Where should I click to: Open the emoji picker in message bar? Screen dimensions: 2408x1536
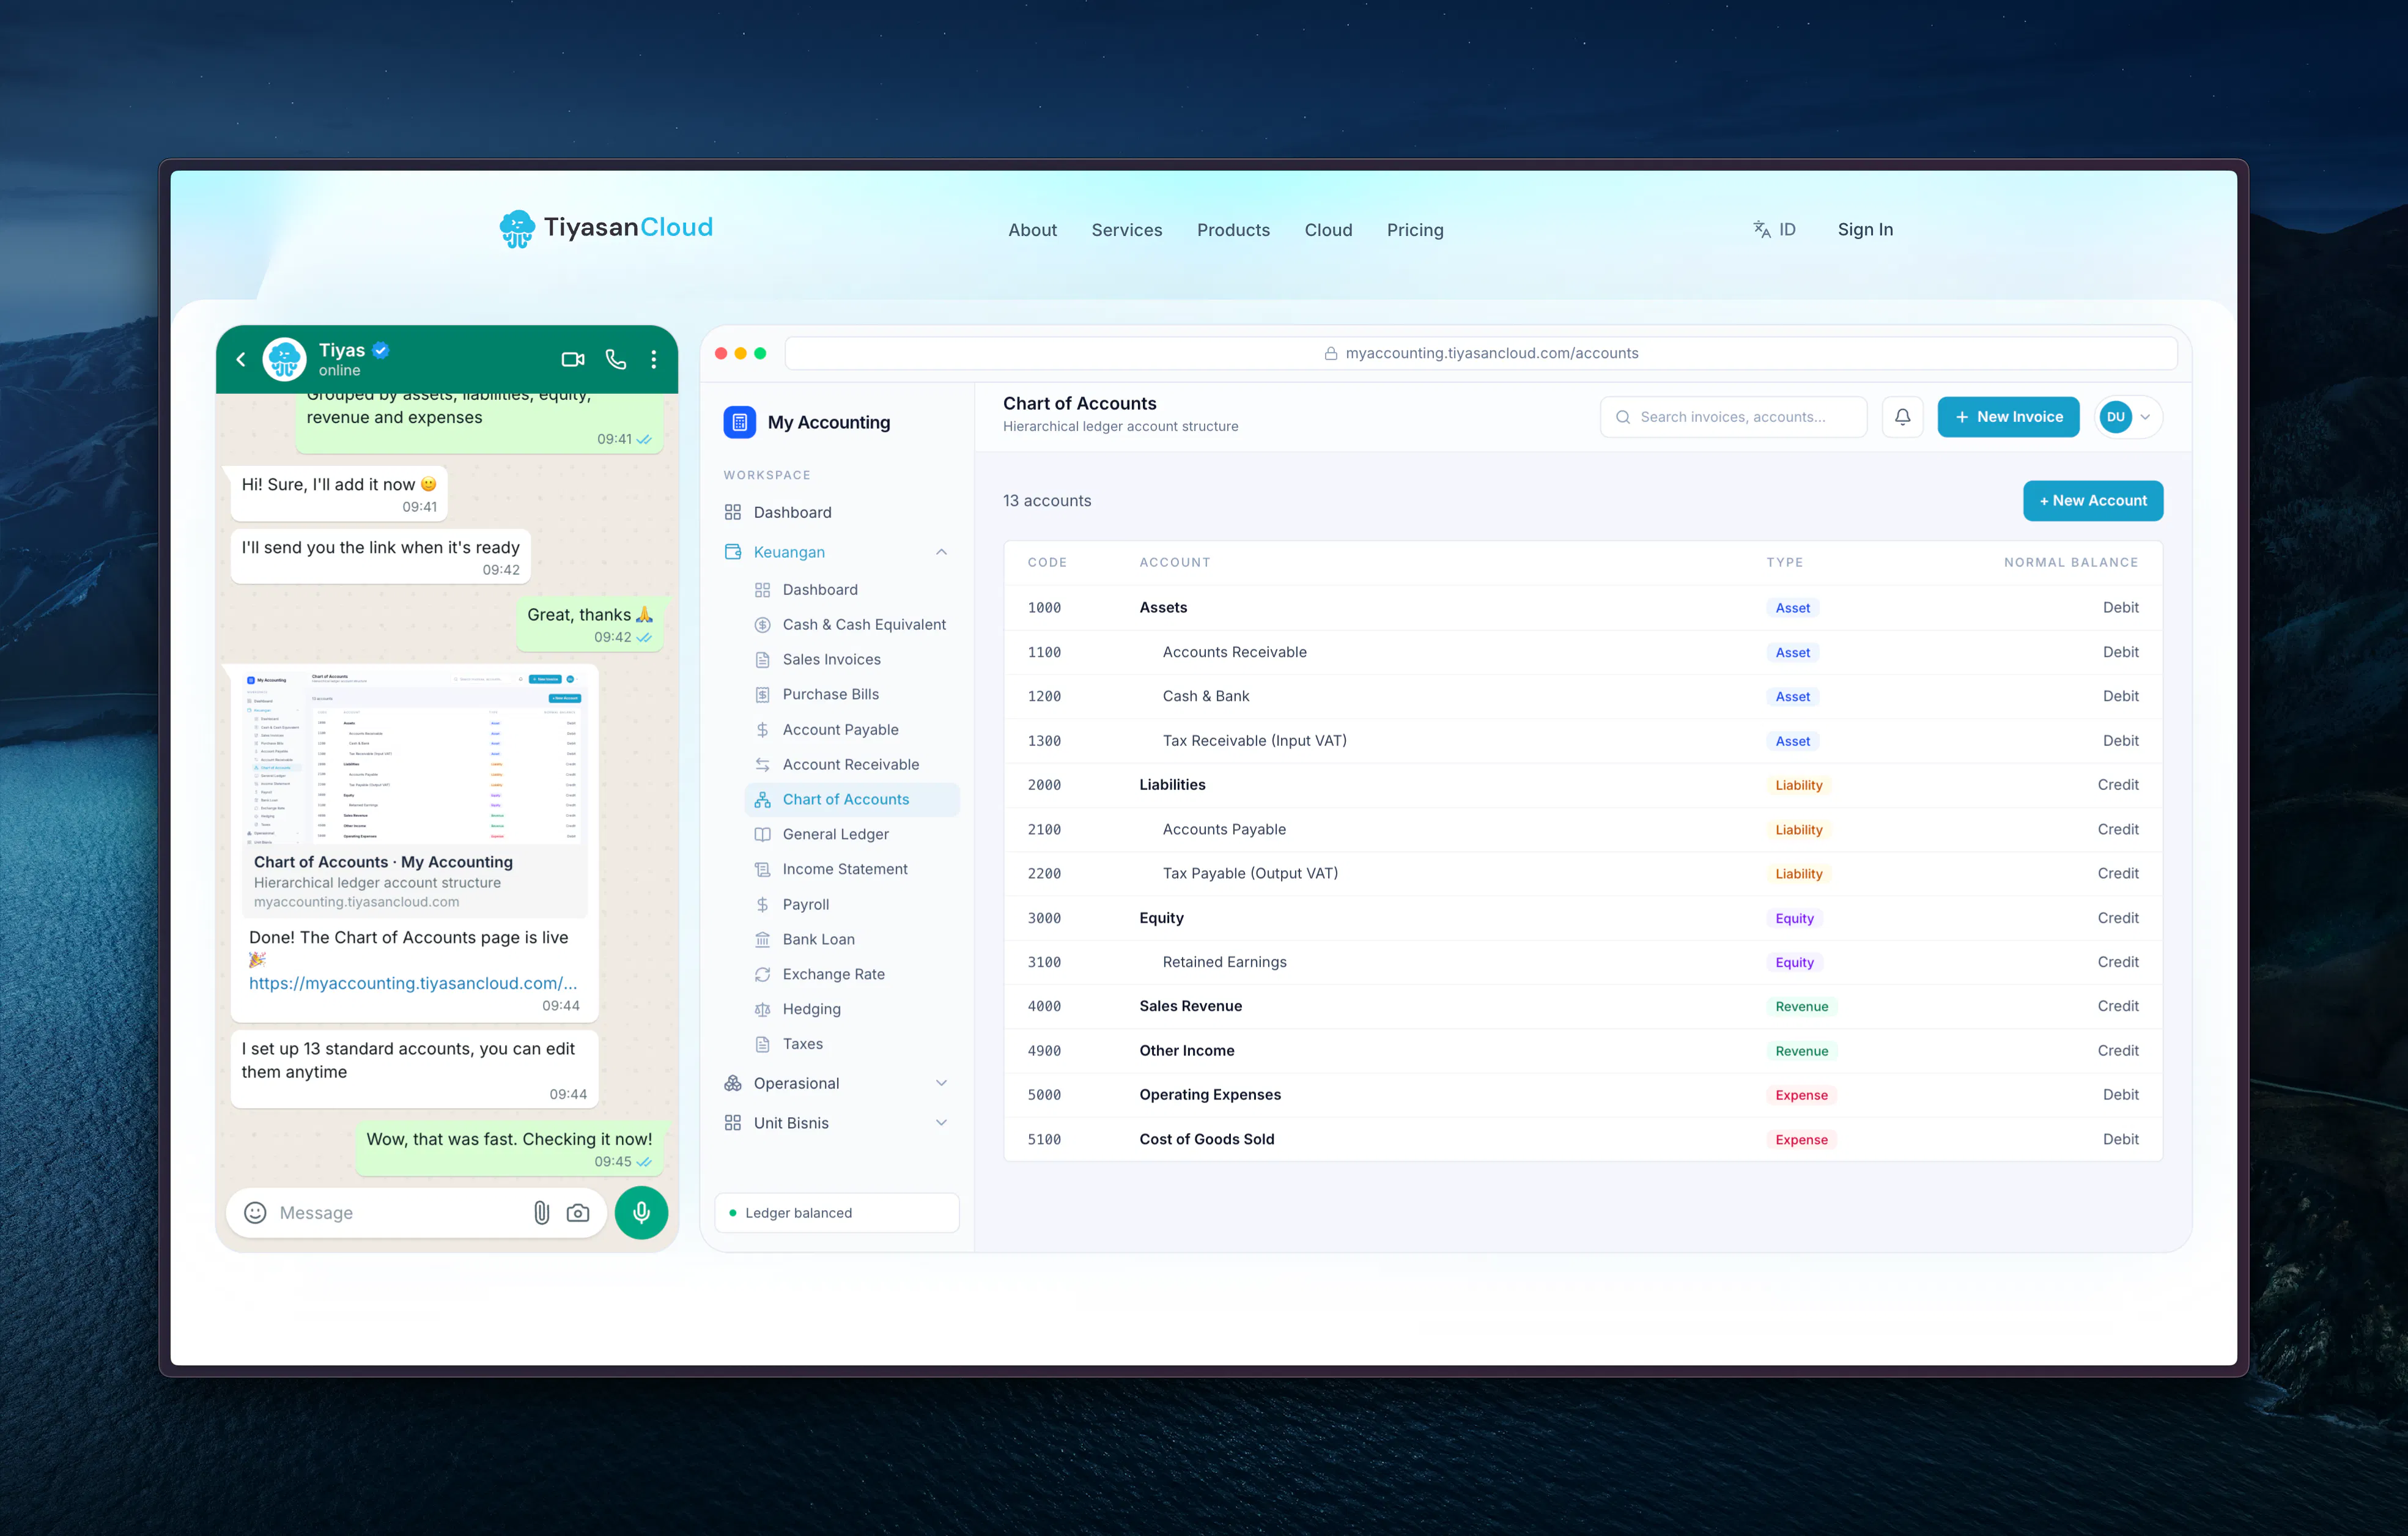[x=255, y=1212]
